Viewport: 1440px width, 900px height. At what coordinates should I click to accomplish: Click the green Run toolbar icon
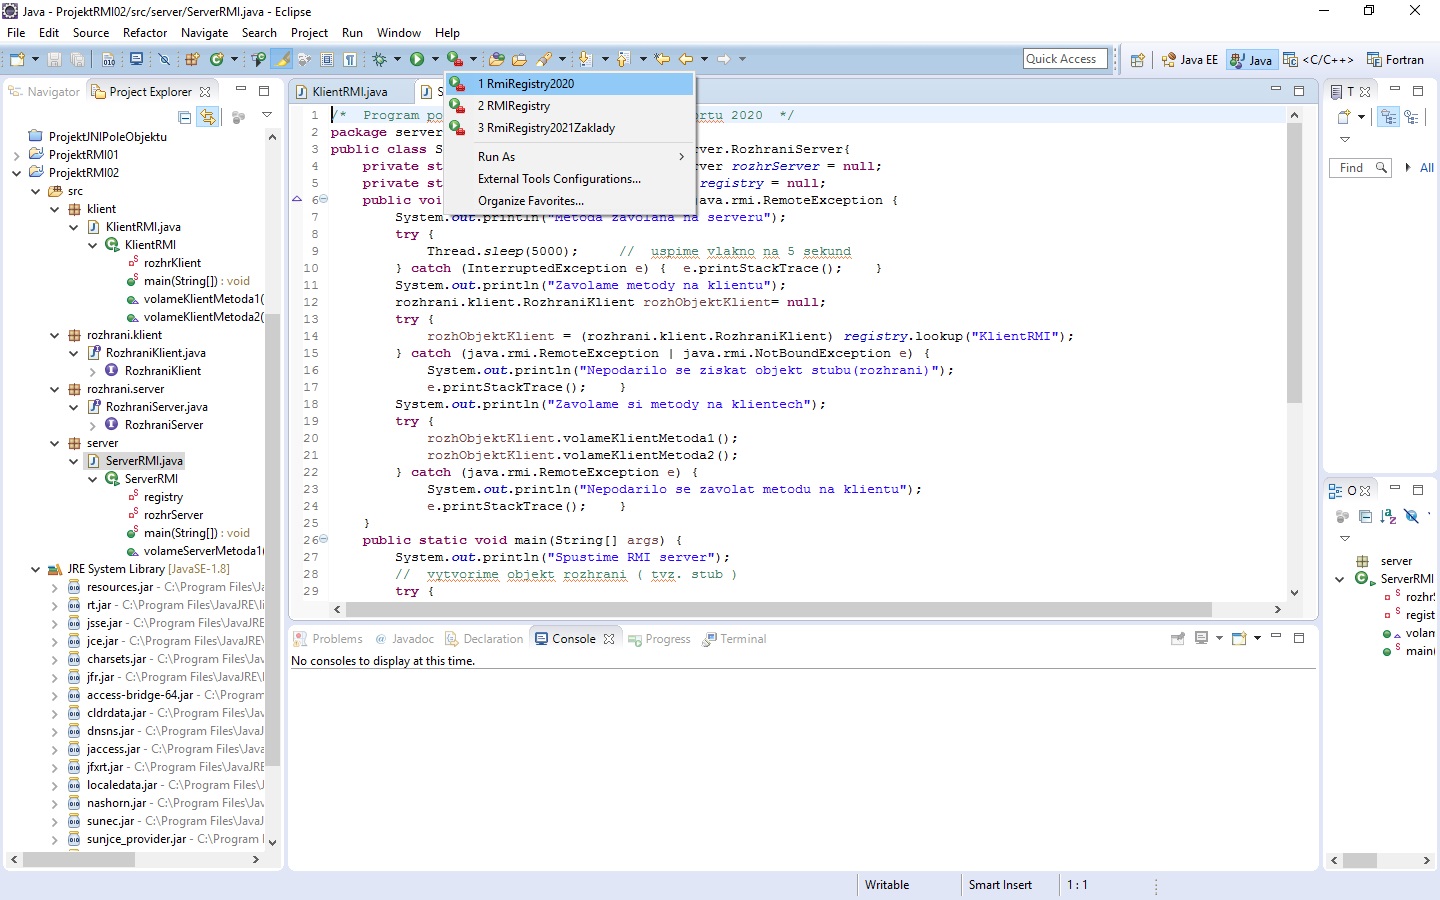(417, 59)
